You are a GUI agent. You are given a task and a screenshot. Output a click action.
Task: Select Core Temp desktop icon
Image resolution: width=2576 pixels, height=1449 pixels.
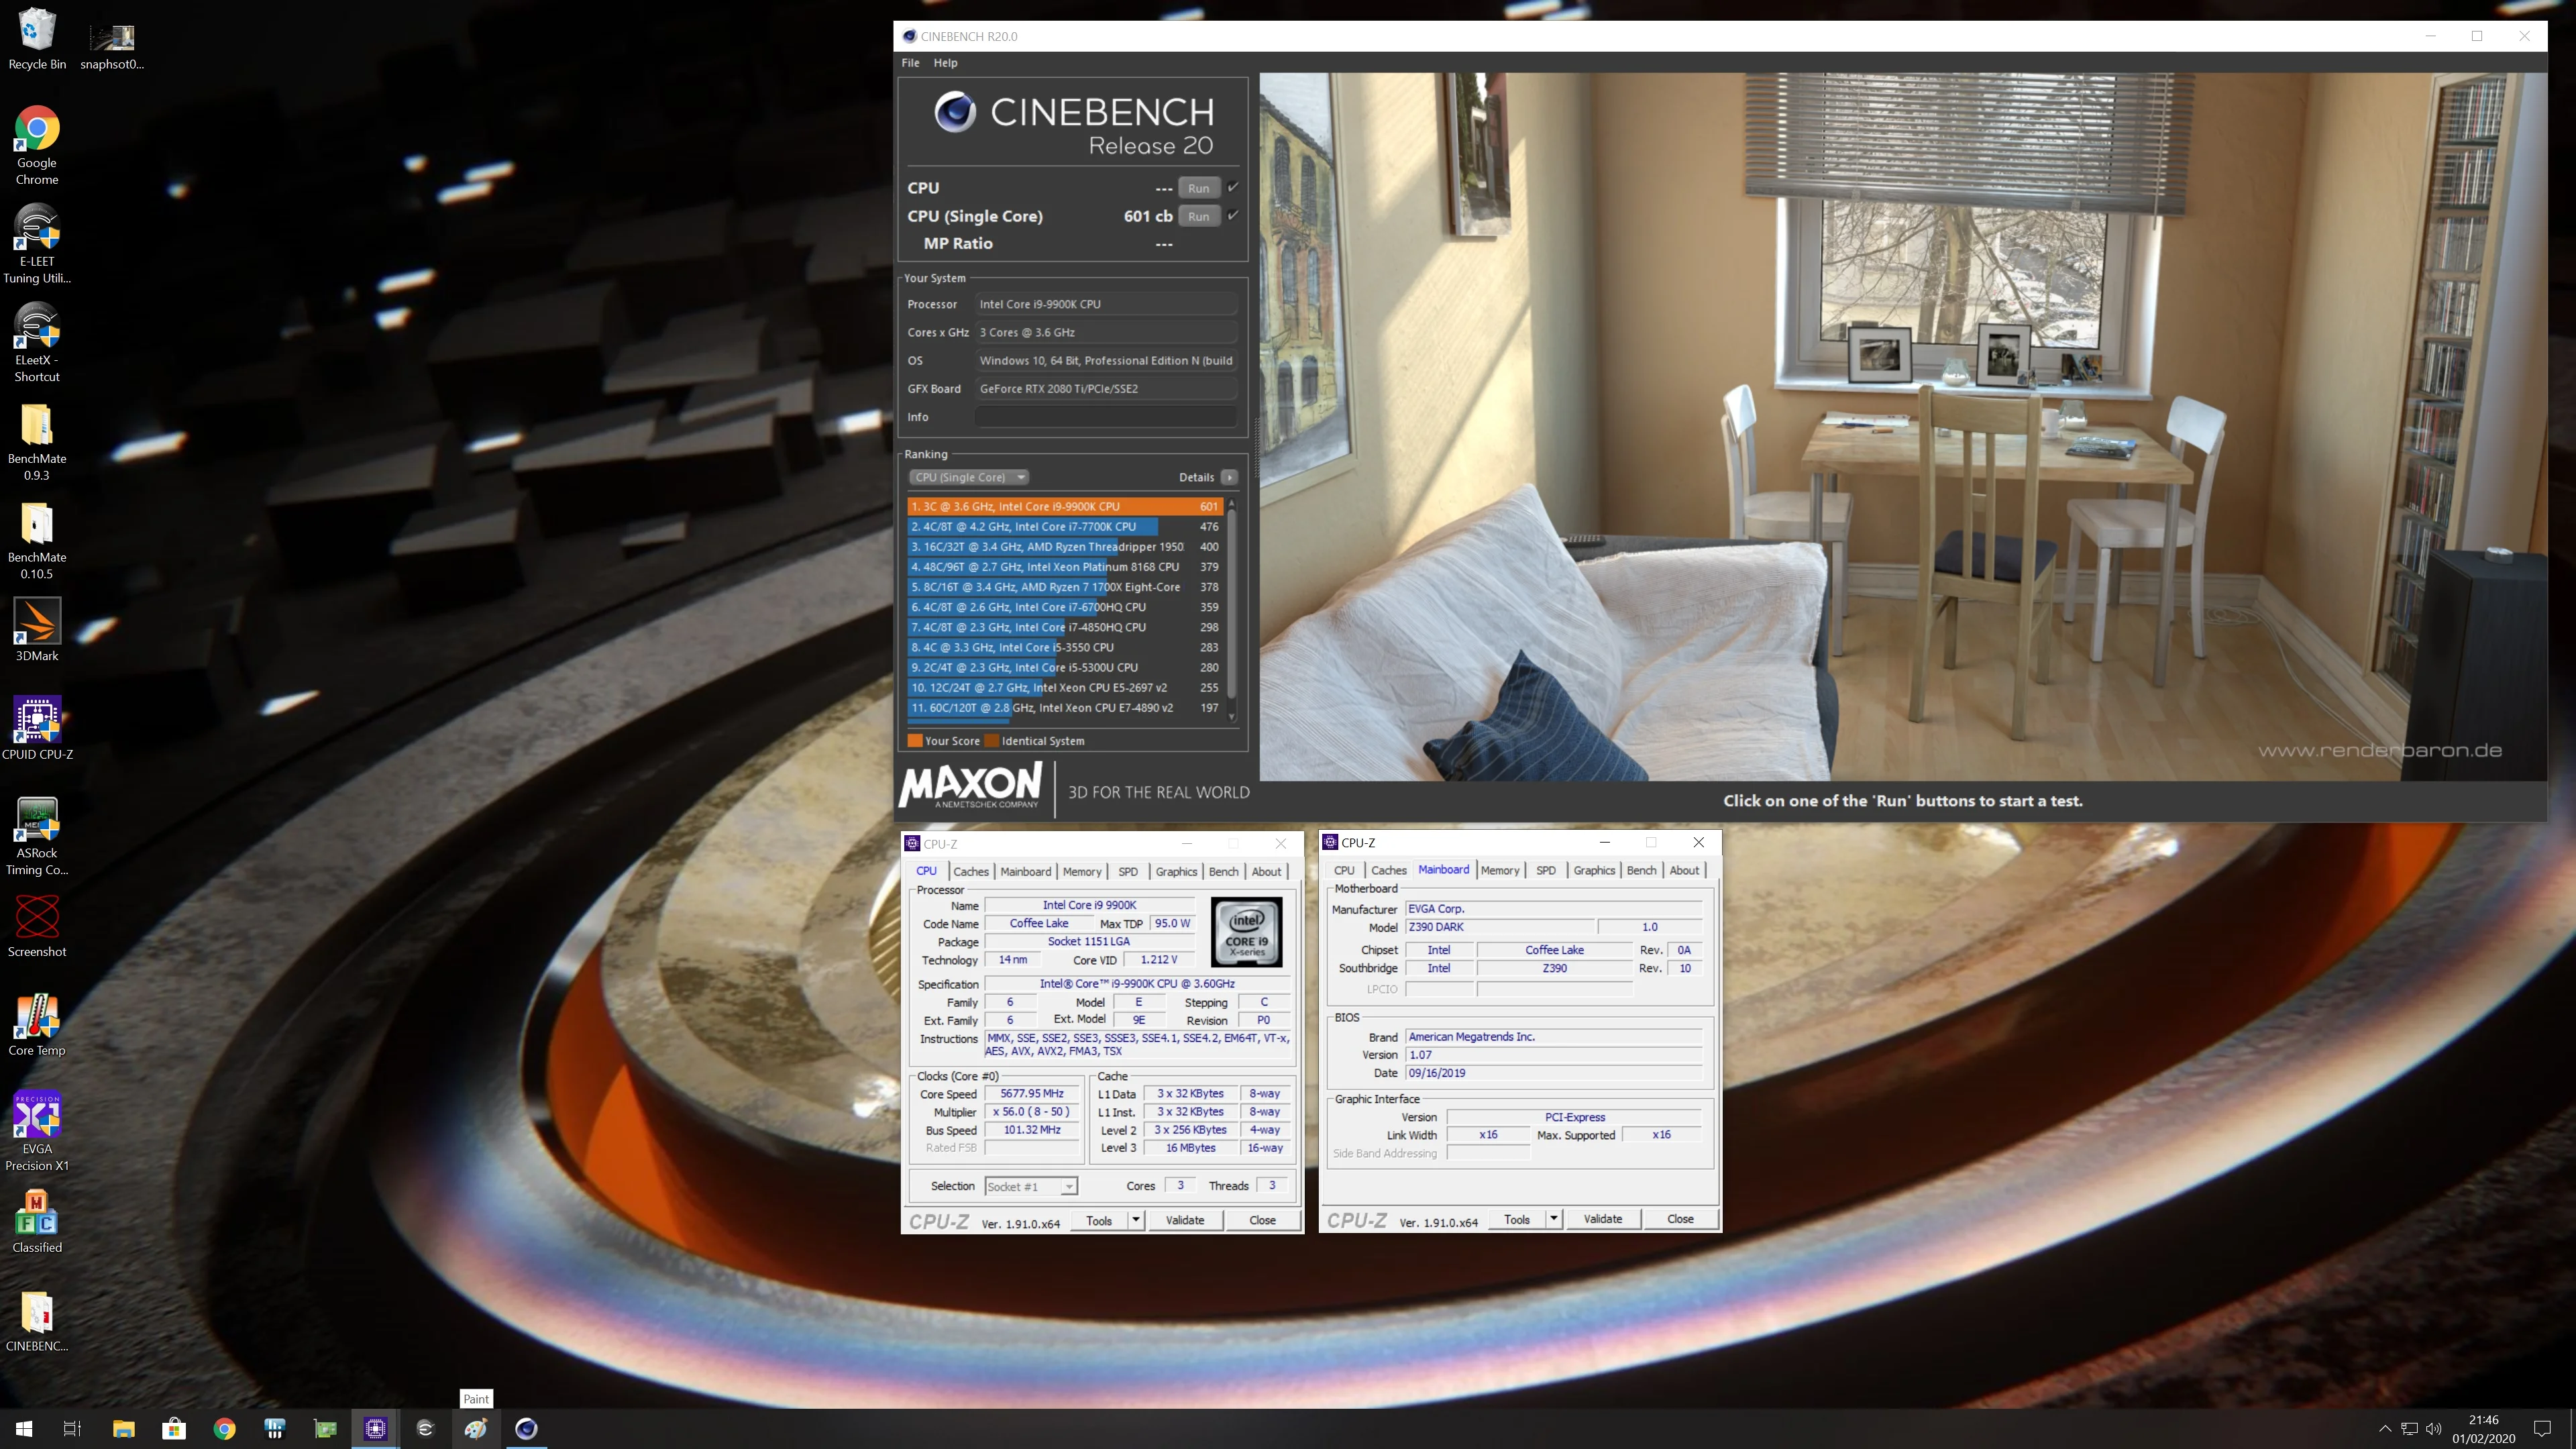[37, 1025]
